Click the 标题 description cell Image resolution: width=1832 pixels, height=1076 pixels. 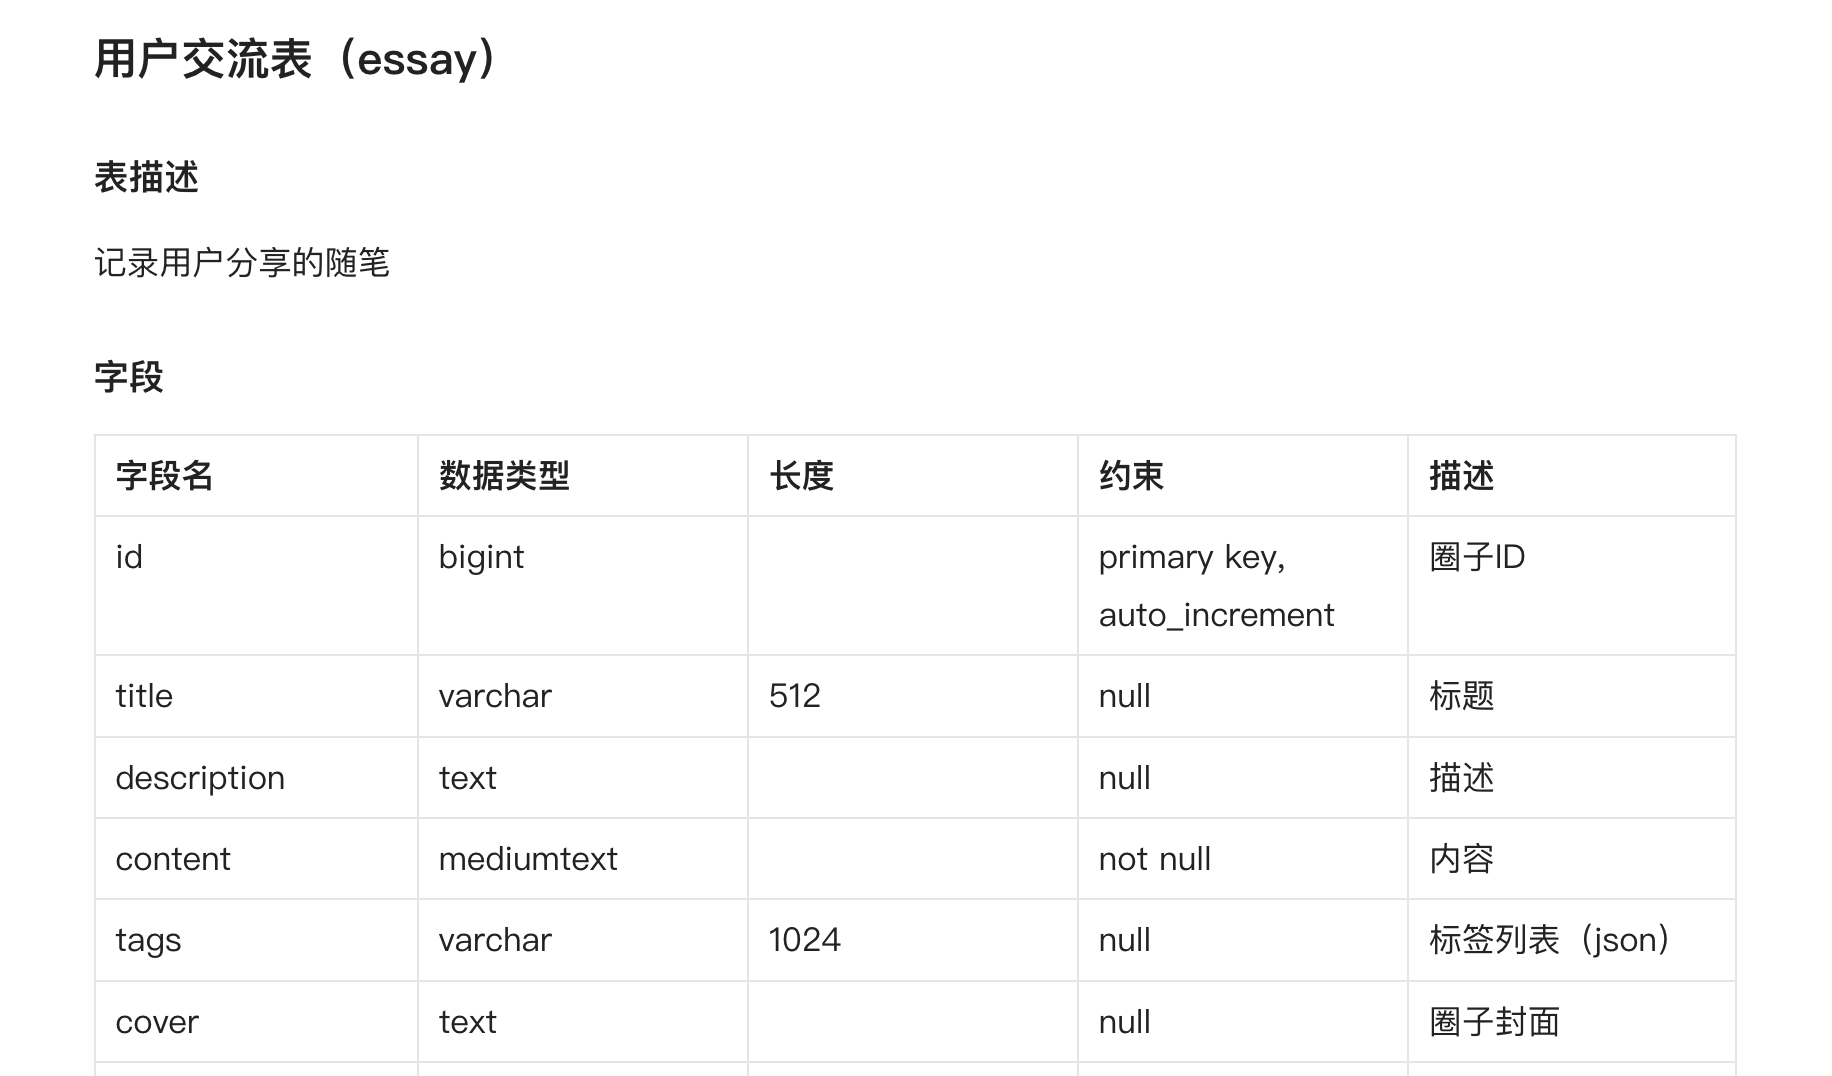[x=1461, y=696]
